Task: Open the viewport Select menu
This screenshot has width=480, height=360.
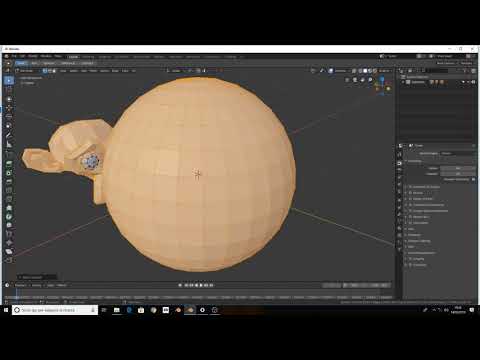Action: coord(73,71)
